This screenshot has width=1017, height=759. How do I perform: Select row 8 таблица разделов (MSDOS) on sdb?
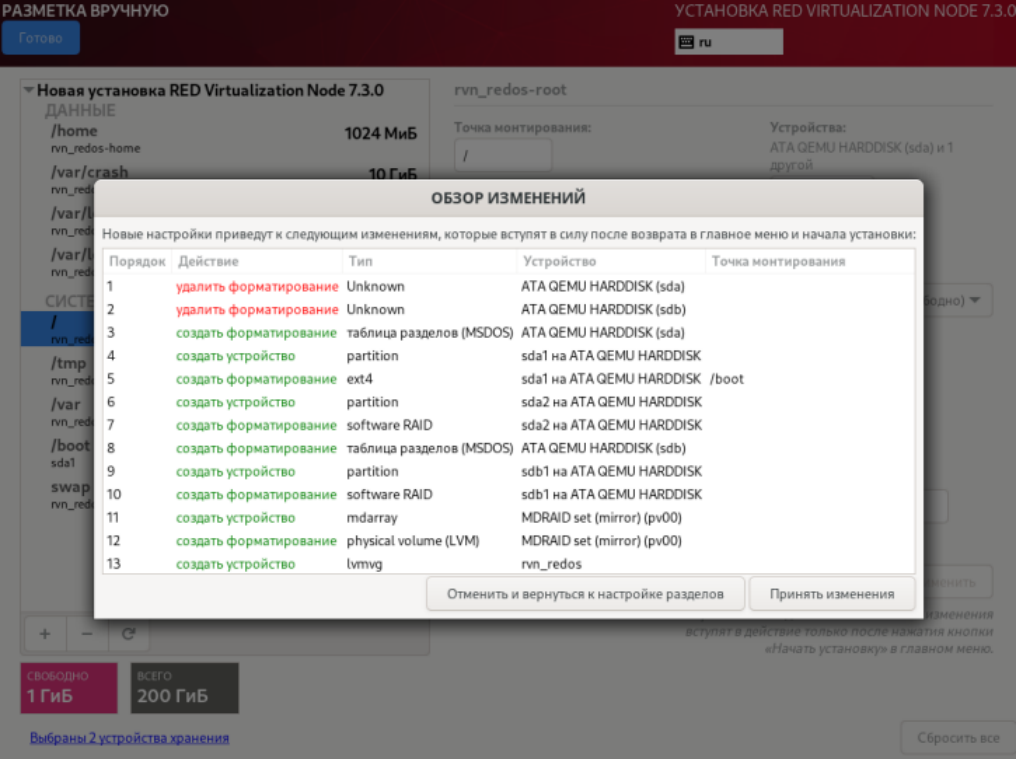coord(509,448)
